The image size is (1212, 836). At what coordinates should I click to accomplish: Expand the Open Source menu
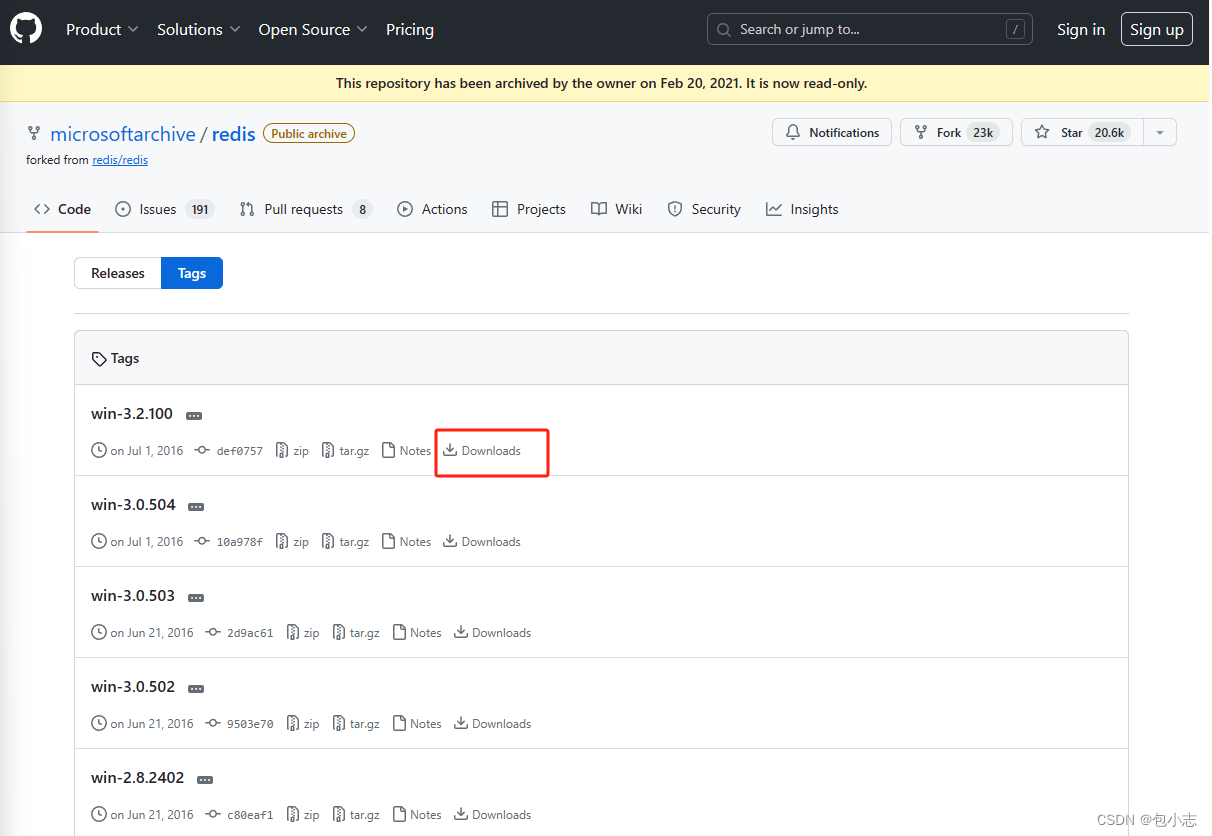point(313,30)
